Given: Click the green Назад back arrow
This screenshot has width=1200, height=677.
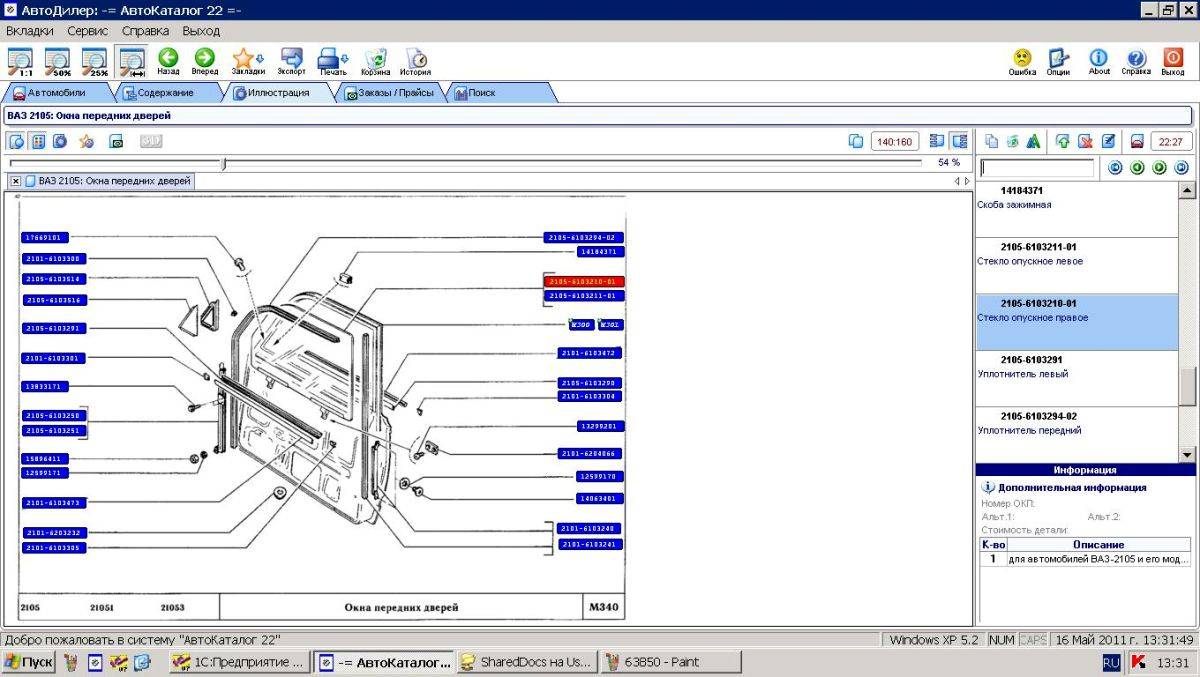Looking at the screenshot, I should [x=168, y=62].
